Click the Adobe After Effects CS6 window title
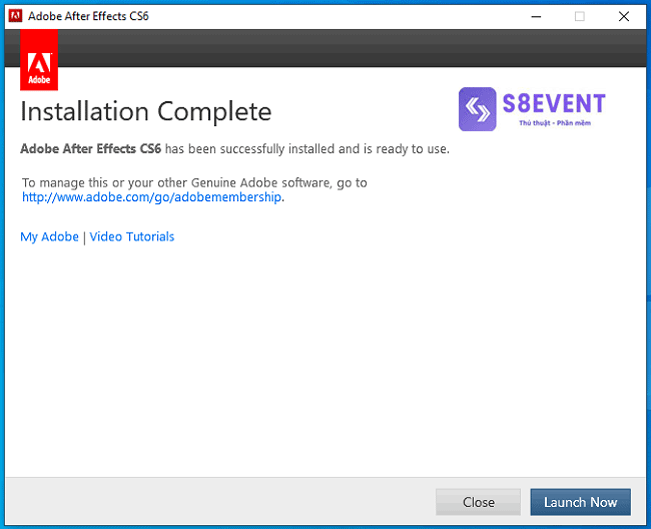Viewport: 651px width, 529px height. coord(88,16)
